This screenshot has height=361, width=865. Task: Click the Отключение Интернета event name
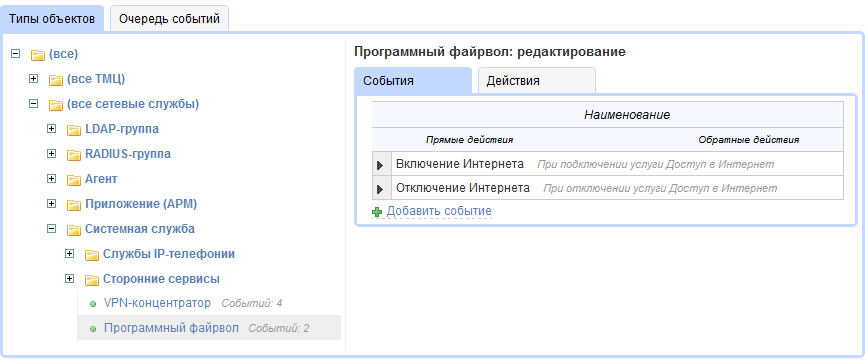(x=463, y=188)
